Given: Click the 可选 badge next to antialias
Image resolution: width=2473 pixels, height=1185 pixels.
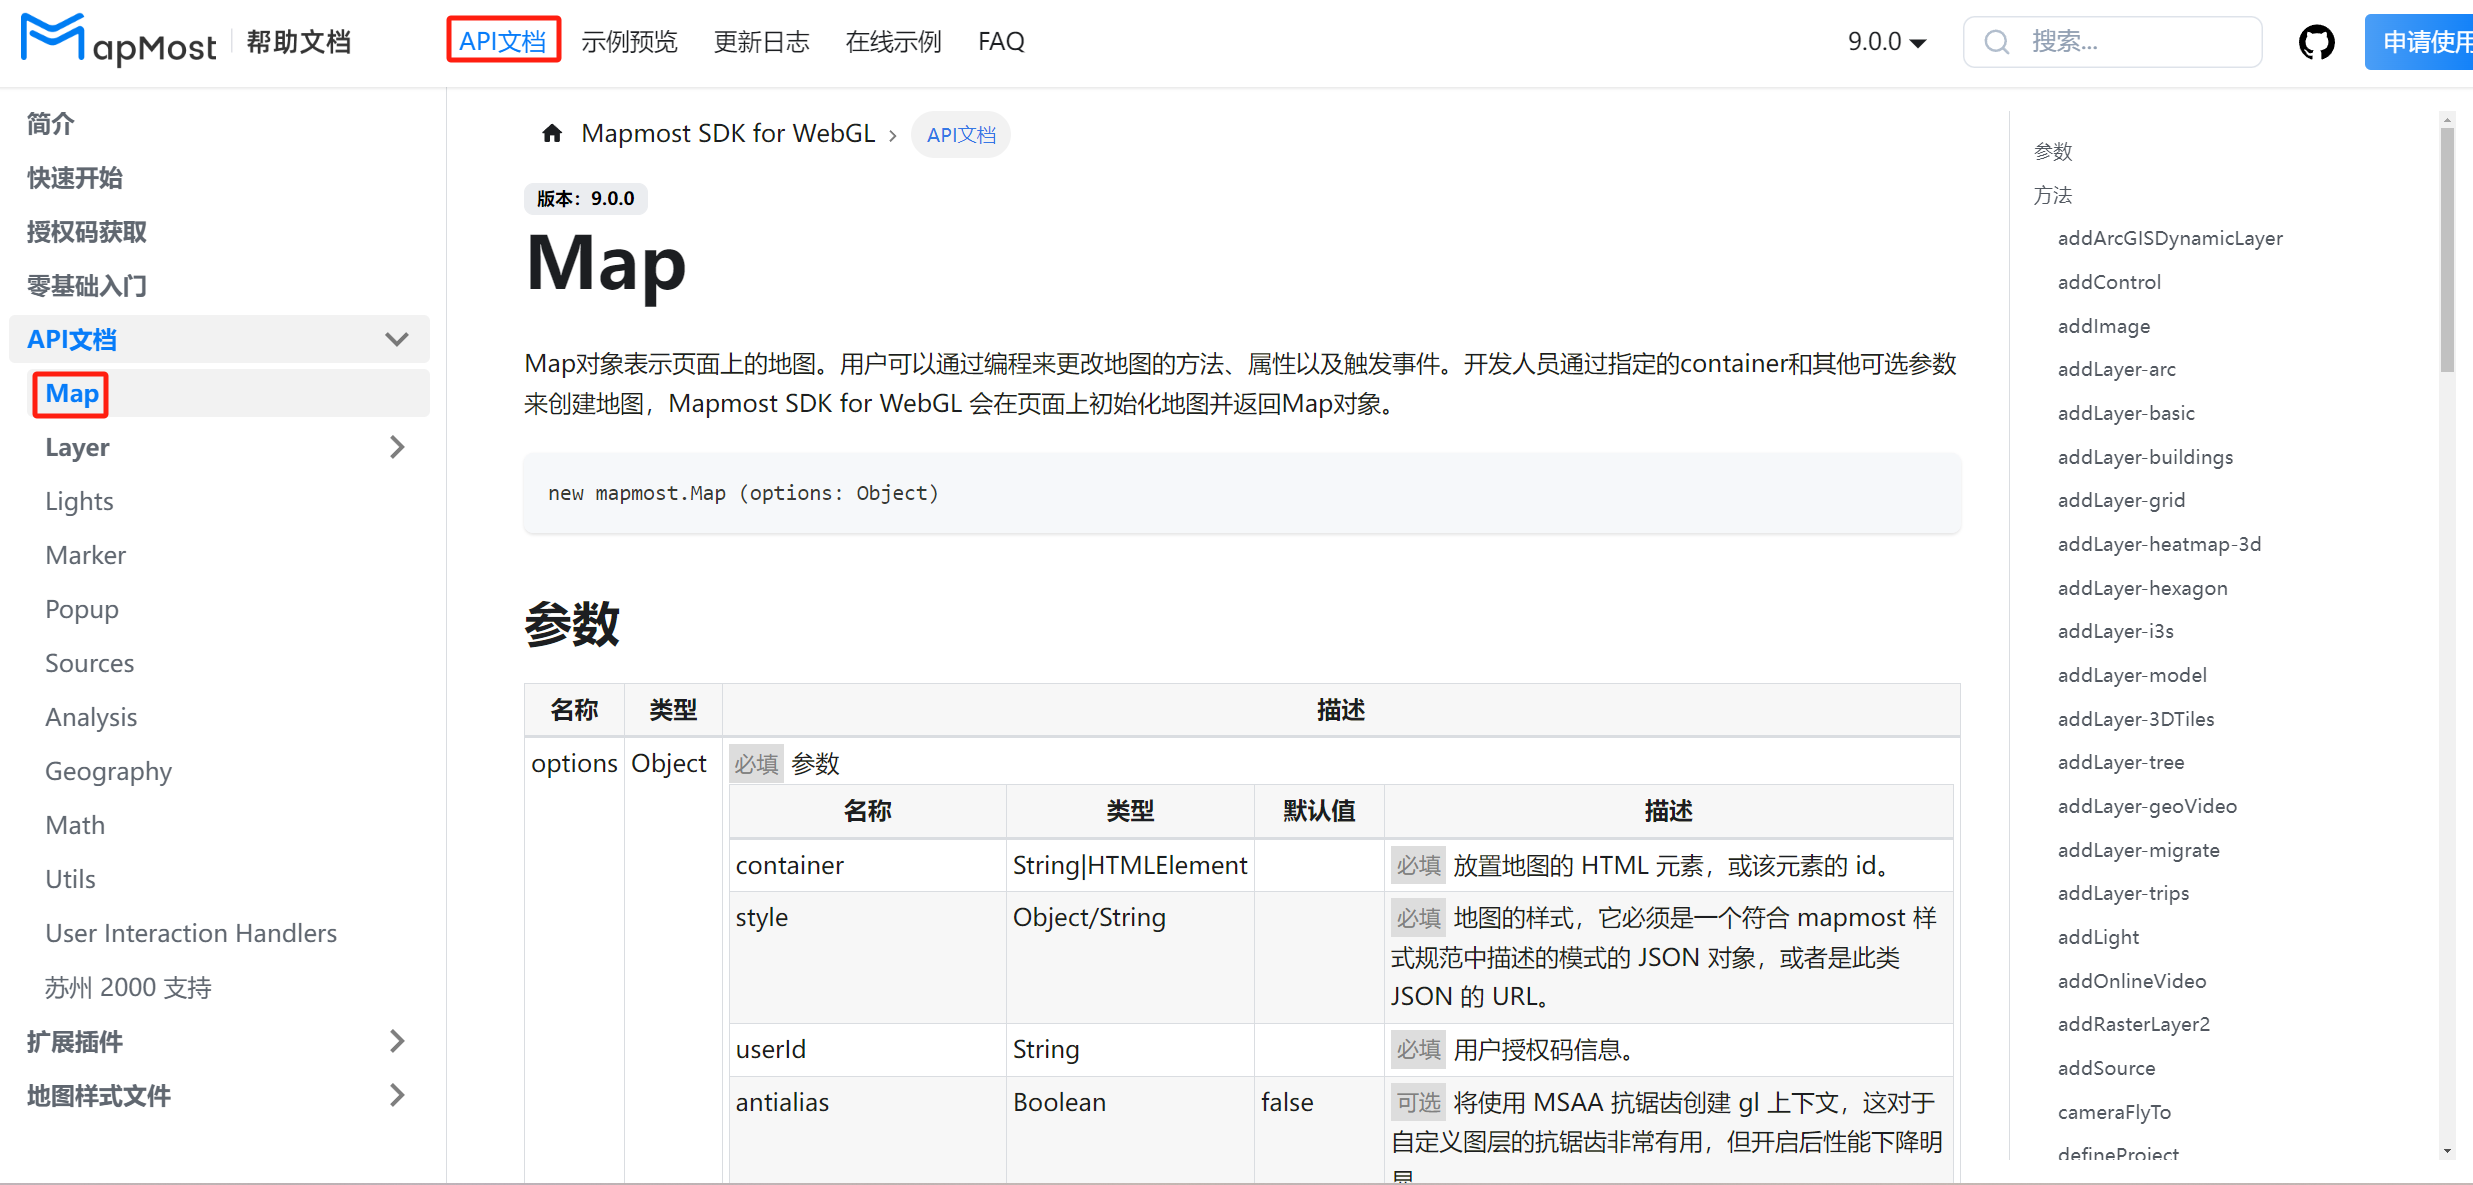Looking at the screenshot, I should pos(1416,1101).
